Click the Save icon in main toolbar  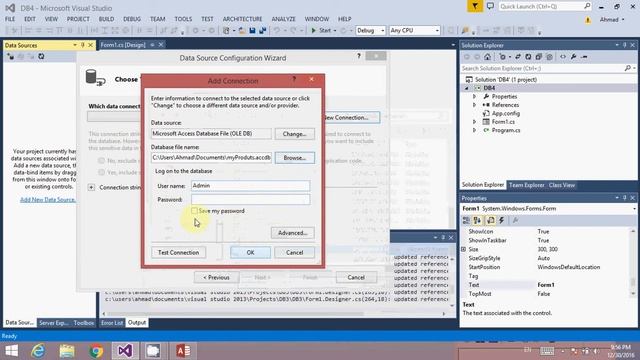252,31
